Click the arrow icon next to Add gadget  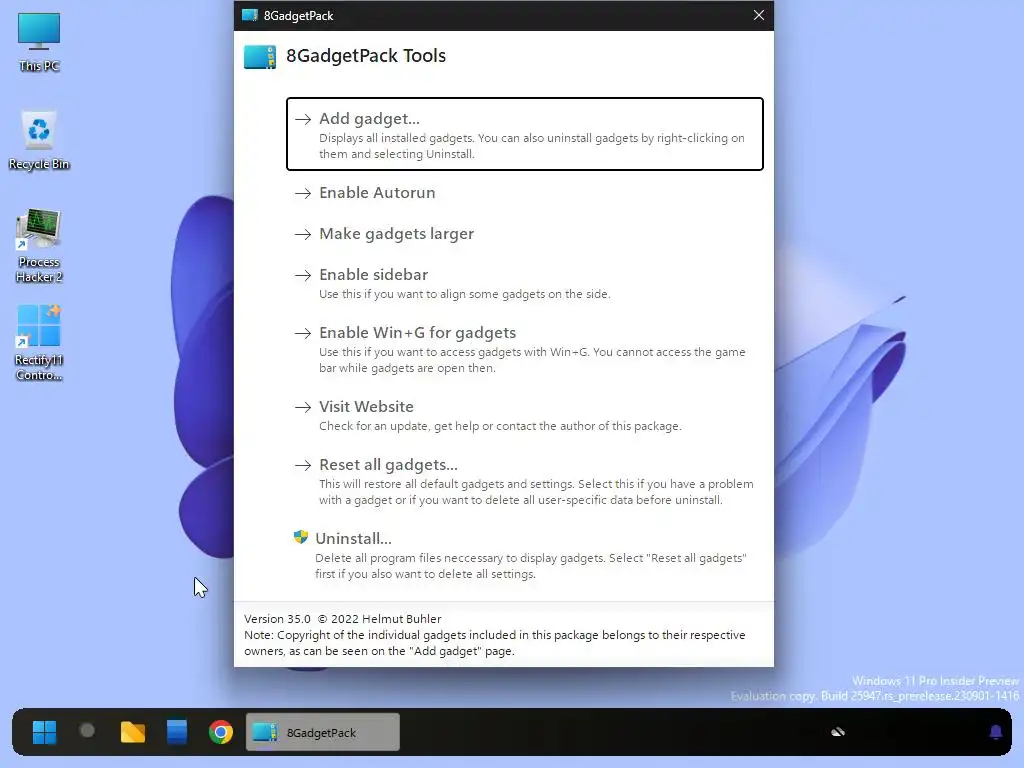(302, 120)
